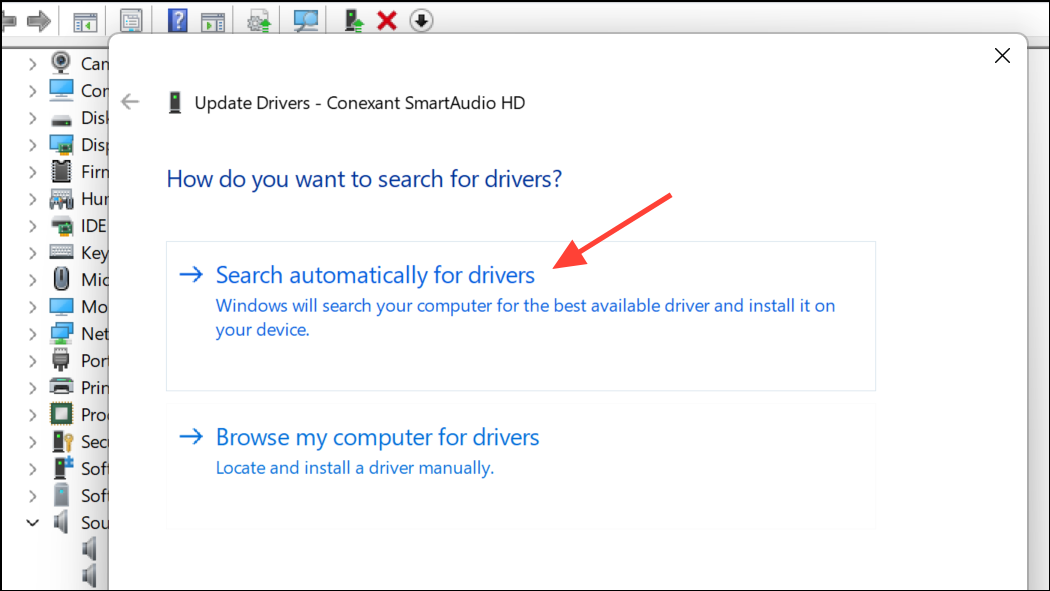Open the Properties toolbar icon
The image size is (1050, 591).
(x=131, y=20)
